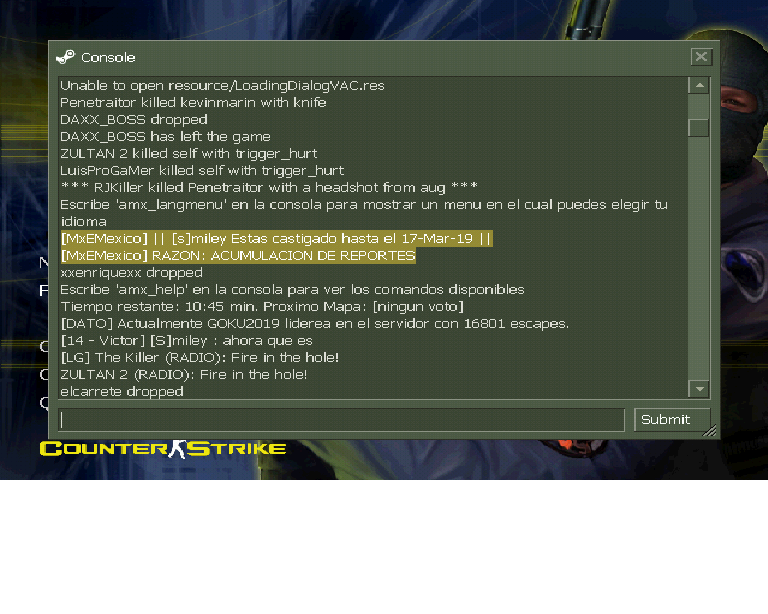Click the LoadingDialogVAC.res error line
The height and width of the screenshot is (614, 768).
222,86
